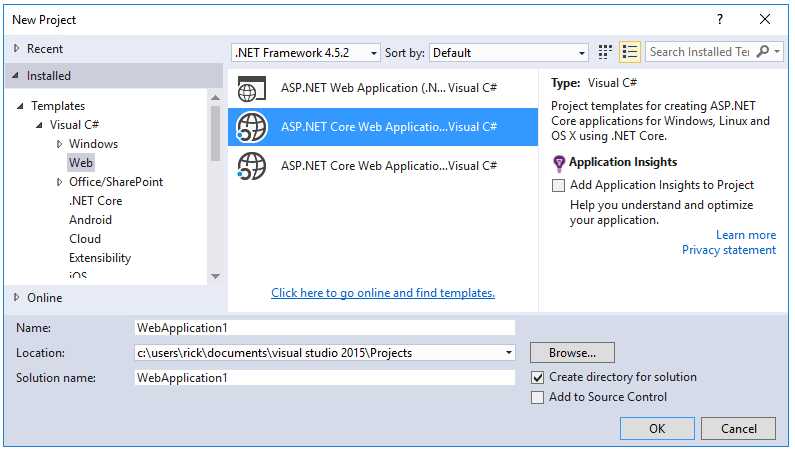Select the Windows tree item label

(93, 144)
